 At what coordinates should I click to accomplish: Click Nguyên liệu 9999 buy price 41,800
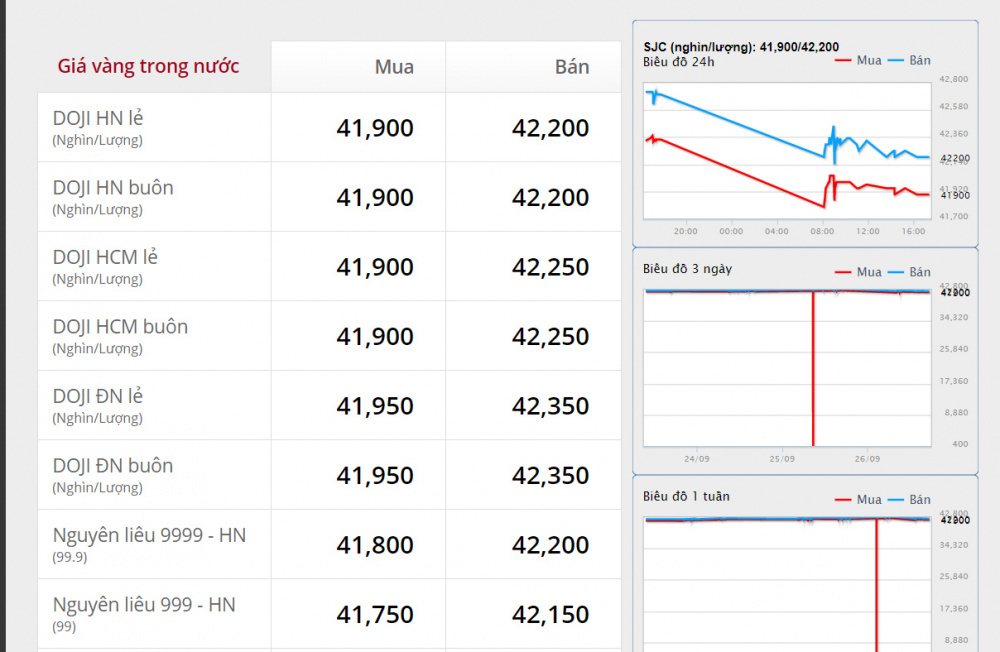375,545
